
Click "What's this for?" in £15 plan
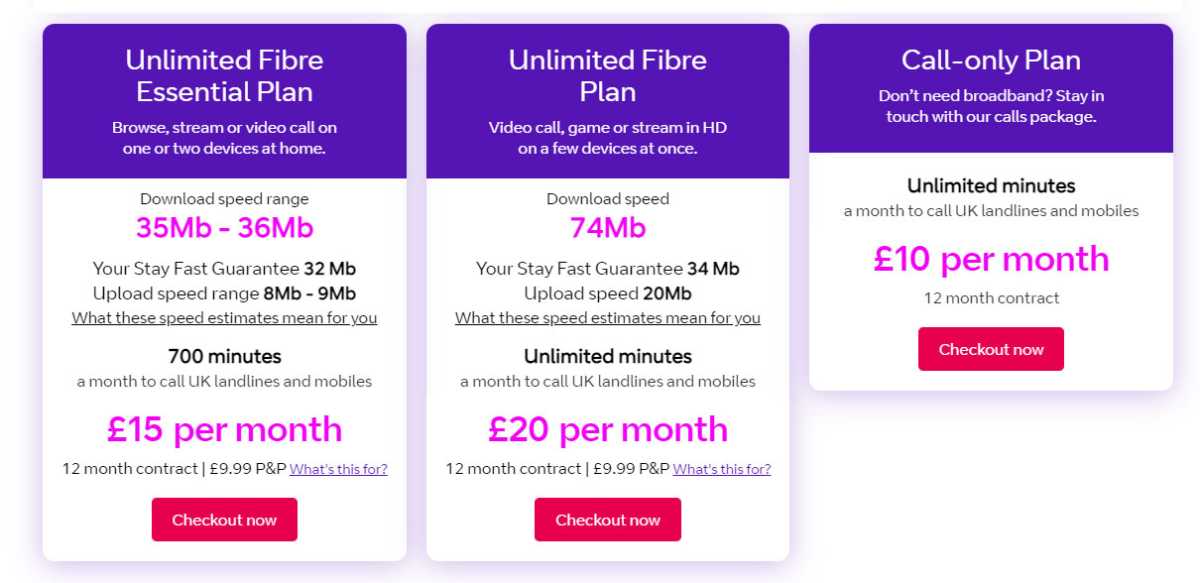tap(338, 469)
